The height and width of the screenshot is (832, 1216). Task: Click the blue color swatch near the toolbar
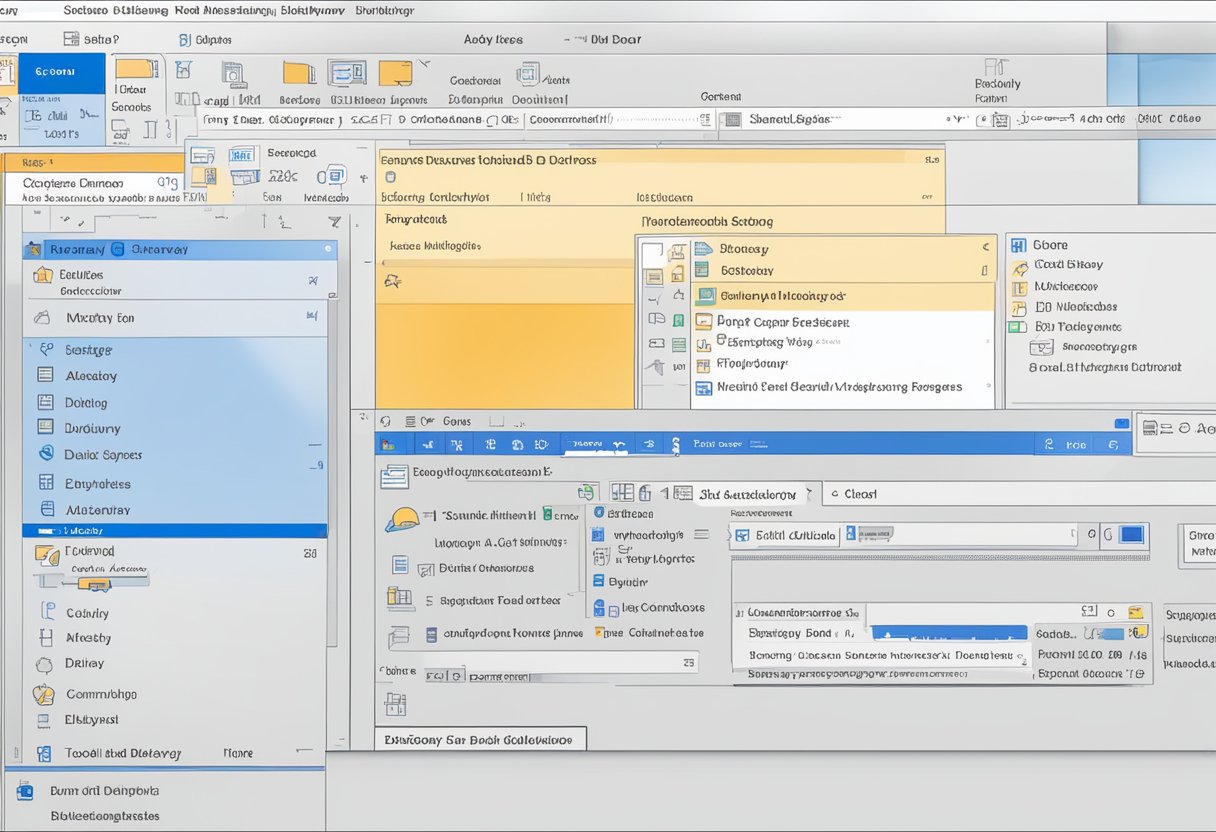[x=1131, y=534]
